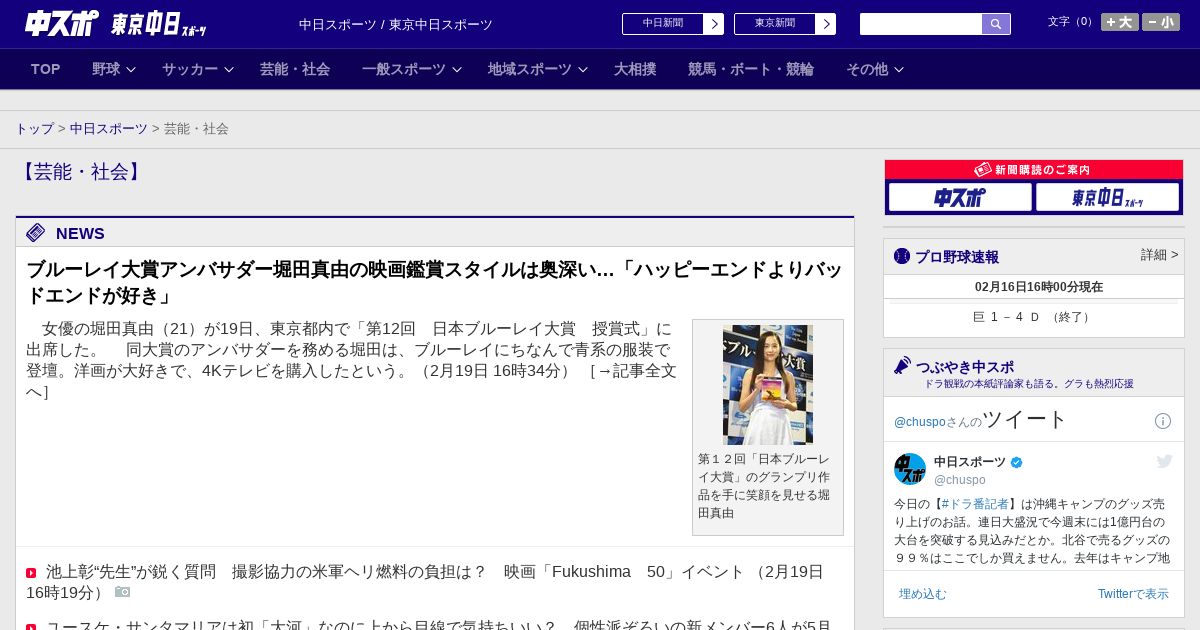Click the red bullet icon beside 池上彰 article

click(31, 573)
